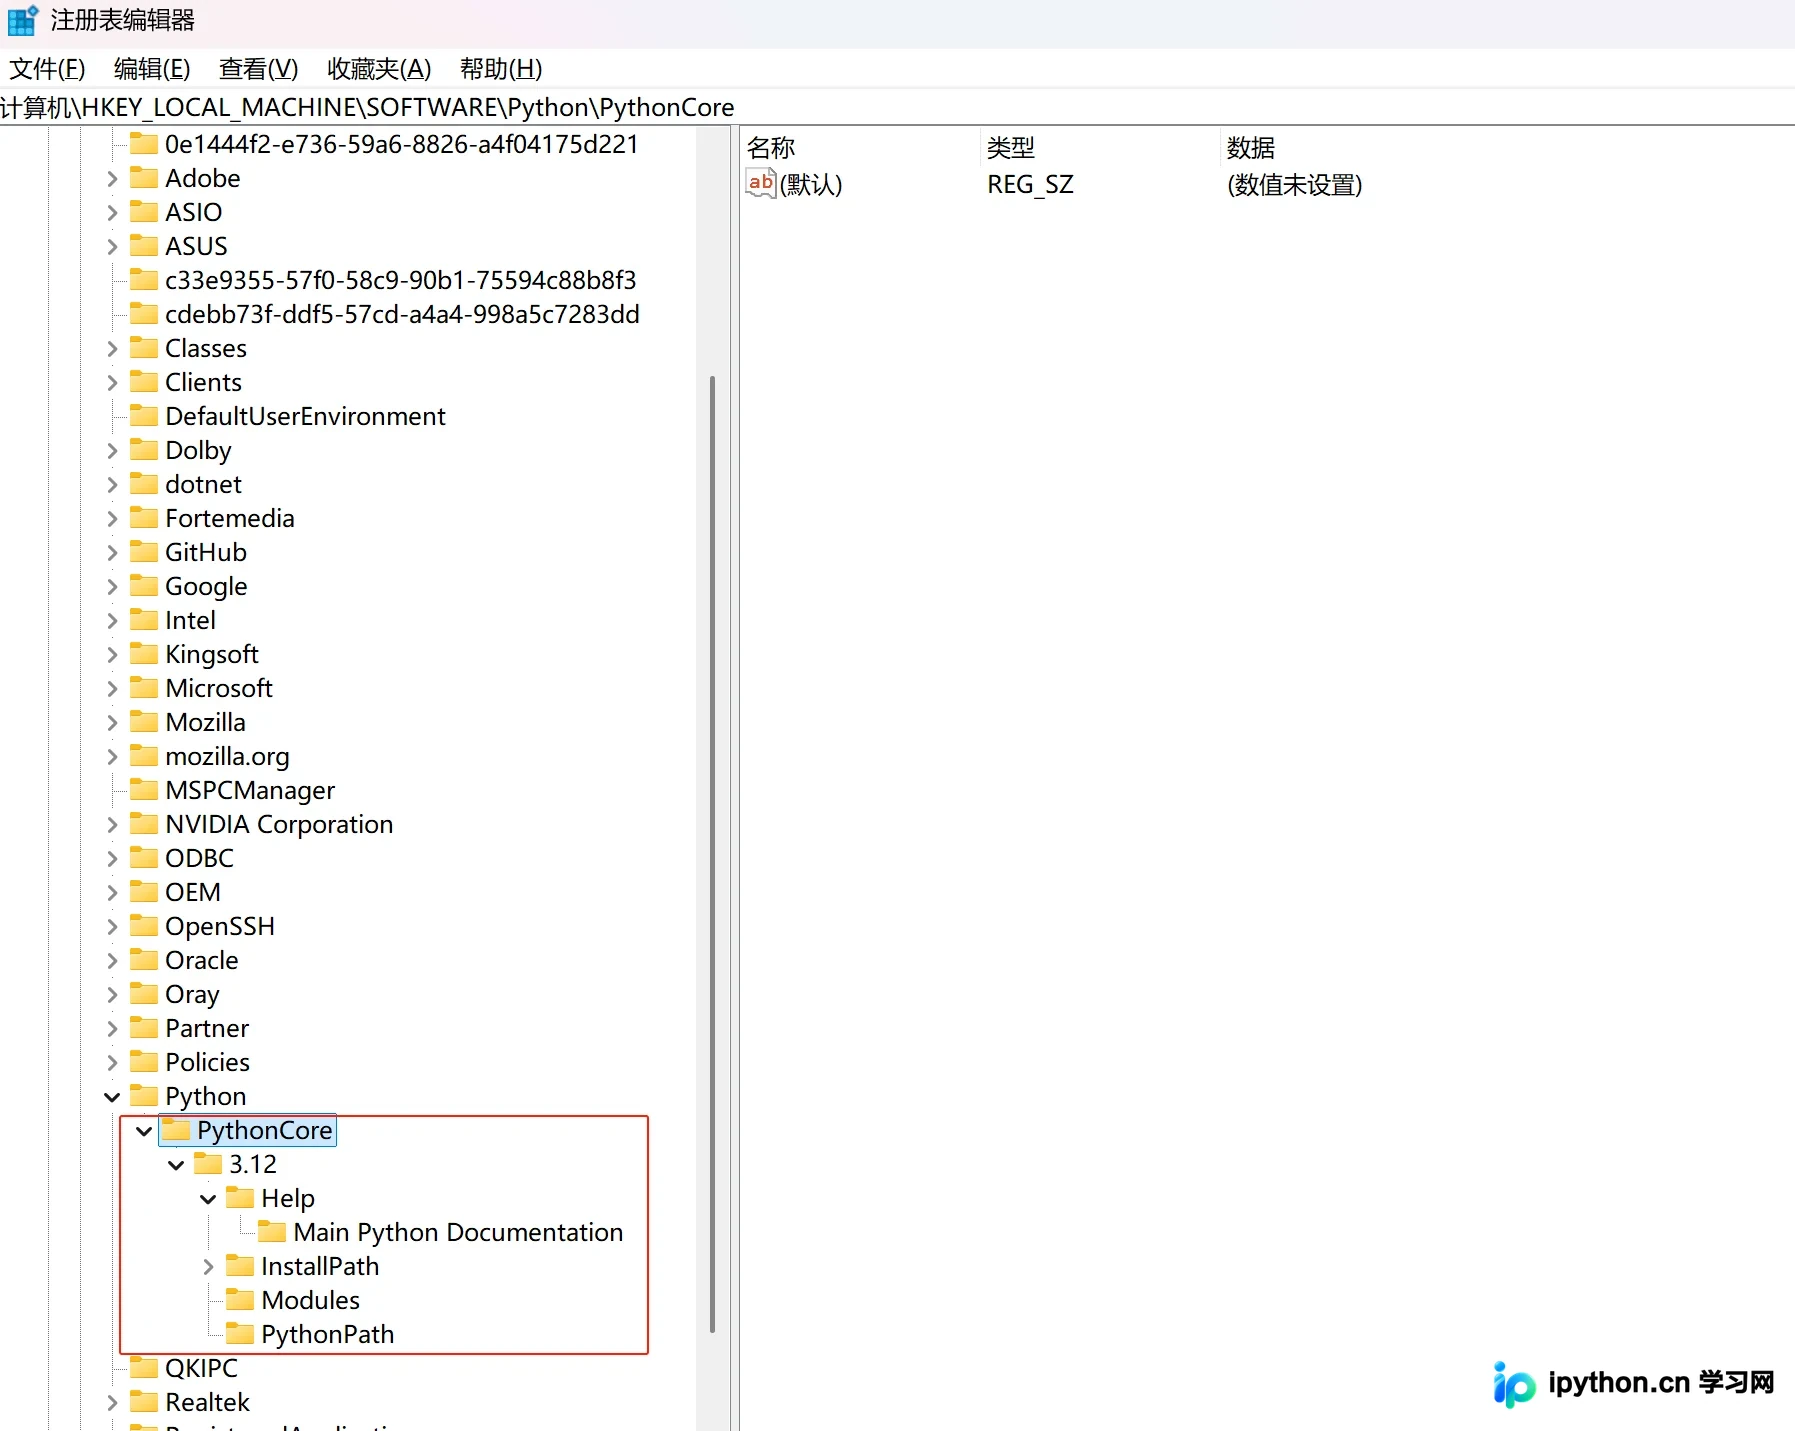The width and height of the screenshot is (1795, 1431).
Task: Click the OpenSSH key folder icon
Action: point(144,926)
